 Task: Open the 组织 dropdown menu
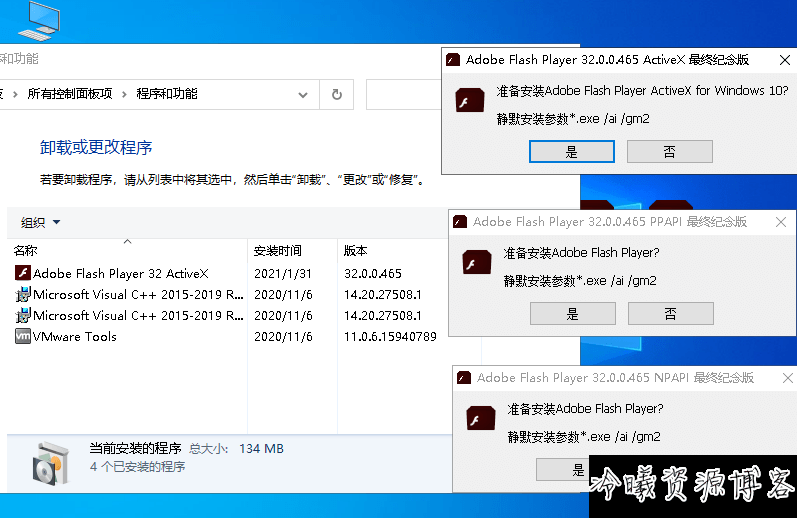(40, 222)
